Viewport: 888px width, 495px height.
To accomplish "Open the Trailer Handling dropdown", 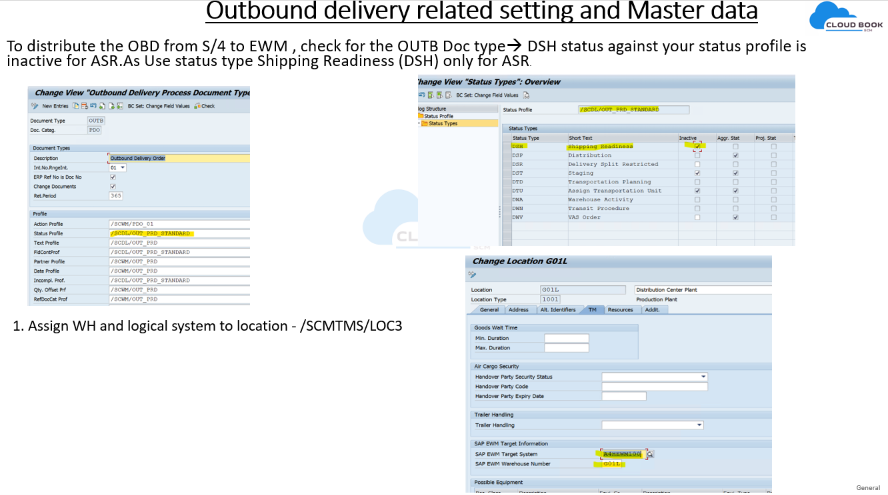I will coord(699,425).
